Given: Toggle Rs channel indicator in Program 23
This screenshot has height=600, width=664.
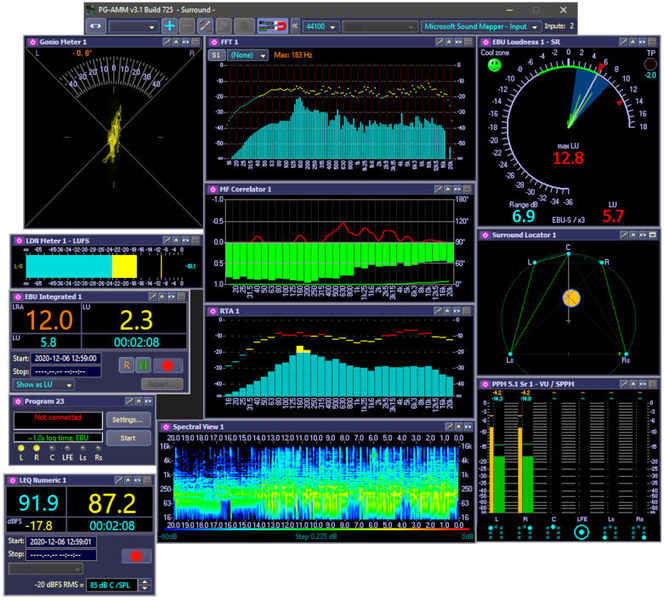Looking at the screenshot, I should point(98,448).
